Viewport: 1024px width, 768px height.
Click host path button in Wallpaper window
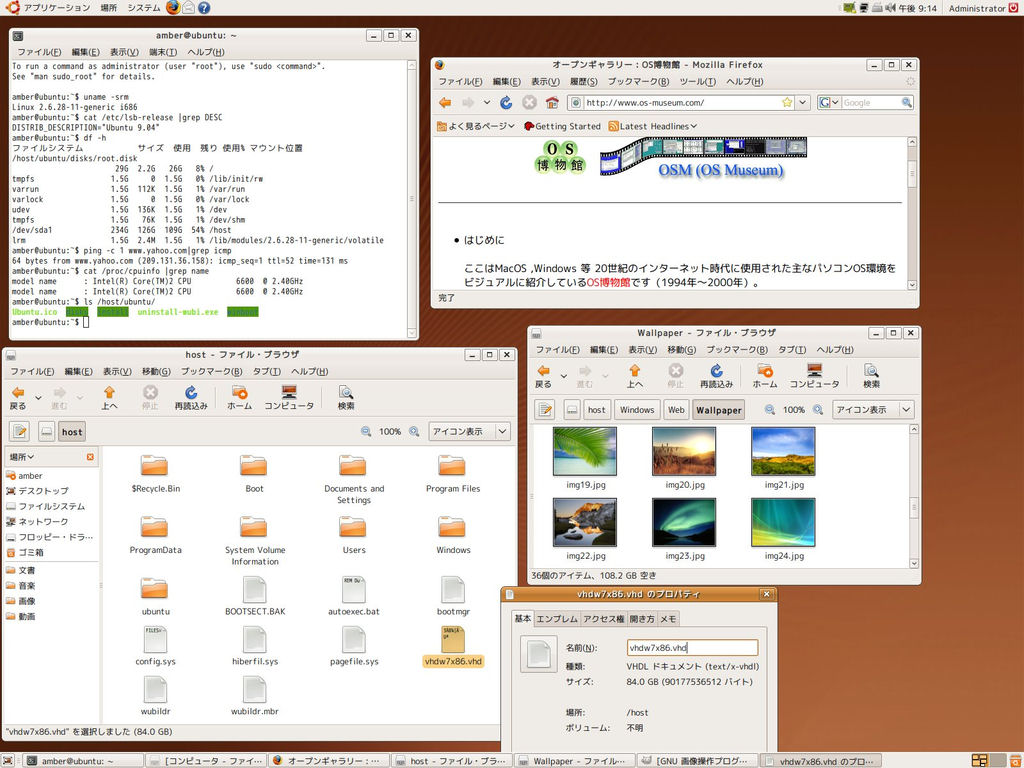coord(596,409)
